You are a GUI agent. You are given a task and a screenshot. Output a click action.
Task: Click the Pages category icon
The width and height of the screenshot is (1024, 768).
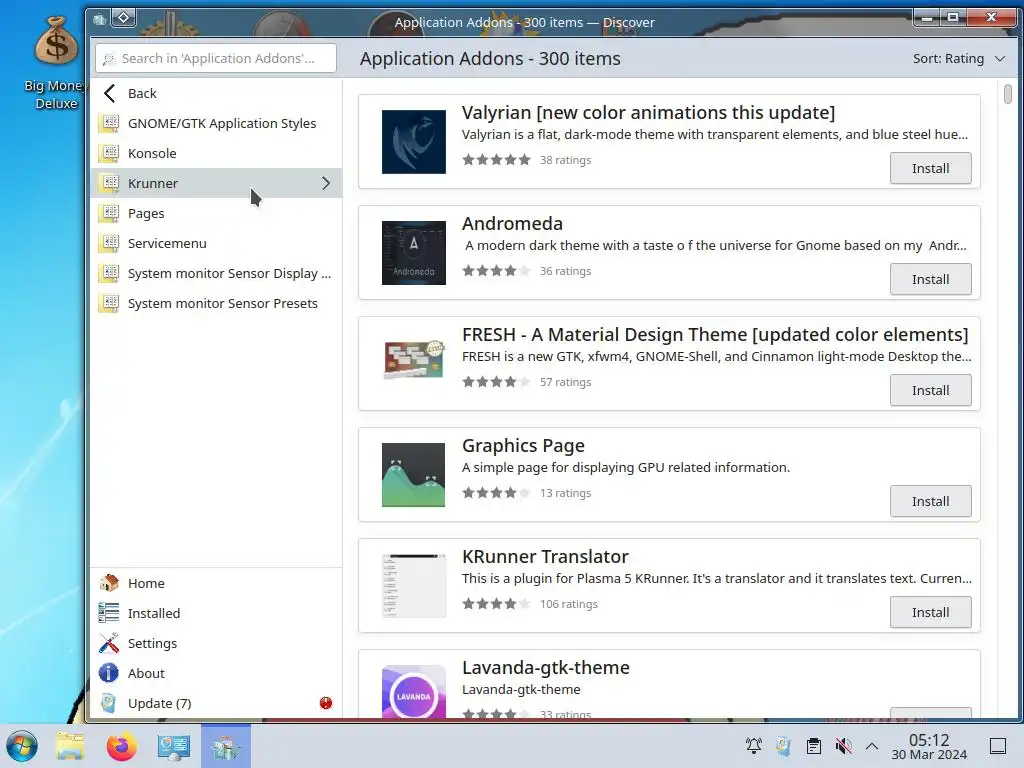[x=108, y=214]
